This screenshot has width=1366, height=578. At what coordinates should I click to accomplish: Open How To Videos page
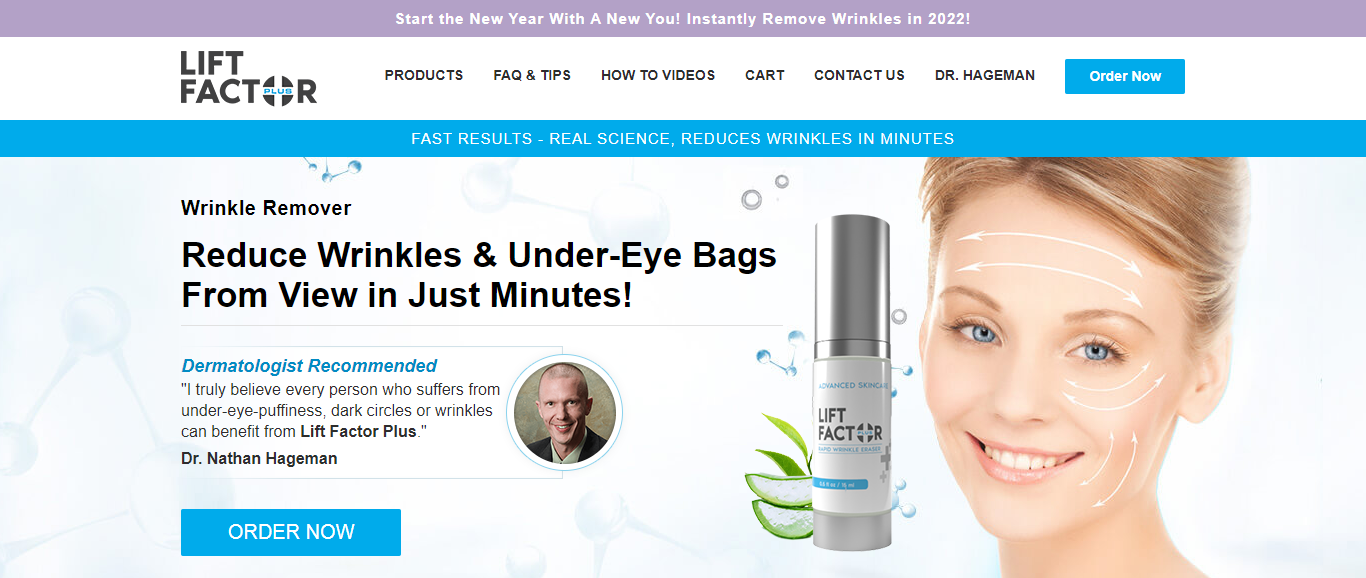[658, 75]
